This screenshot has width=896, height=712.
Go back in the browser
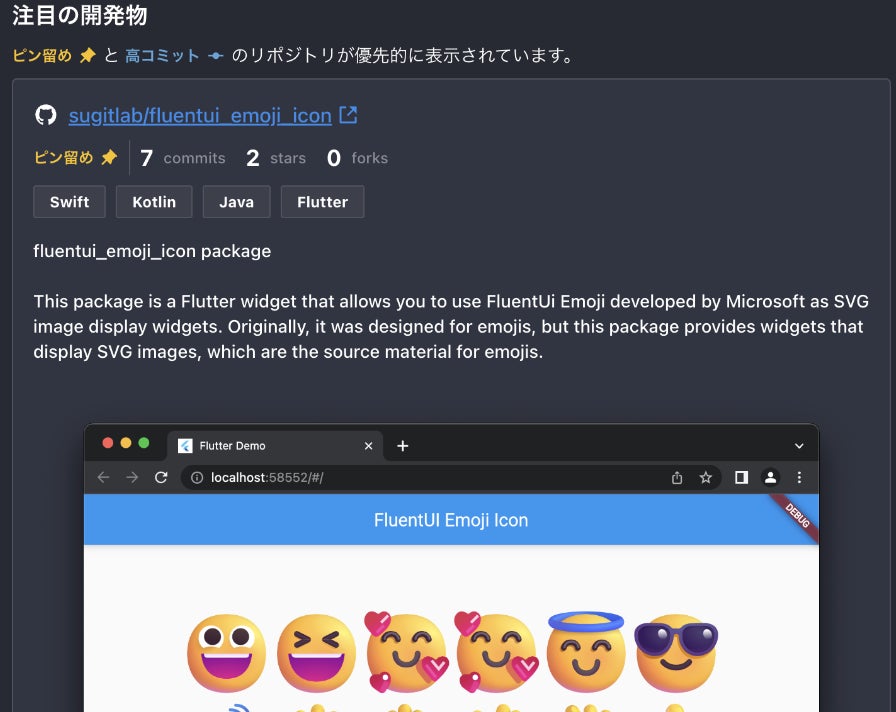(103, 477)
